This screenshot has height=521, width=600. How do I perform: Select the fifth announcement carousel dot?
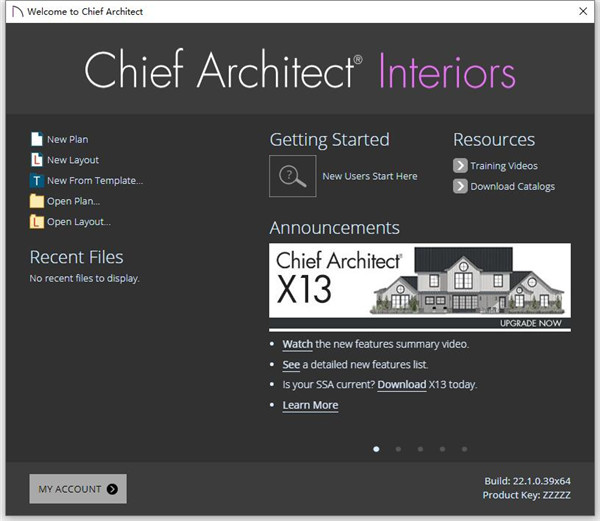(x=465, y=449)
